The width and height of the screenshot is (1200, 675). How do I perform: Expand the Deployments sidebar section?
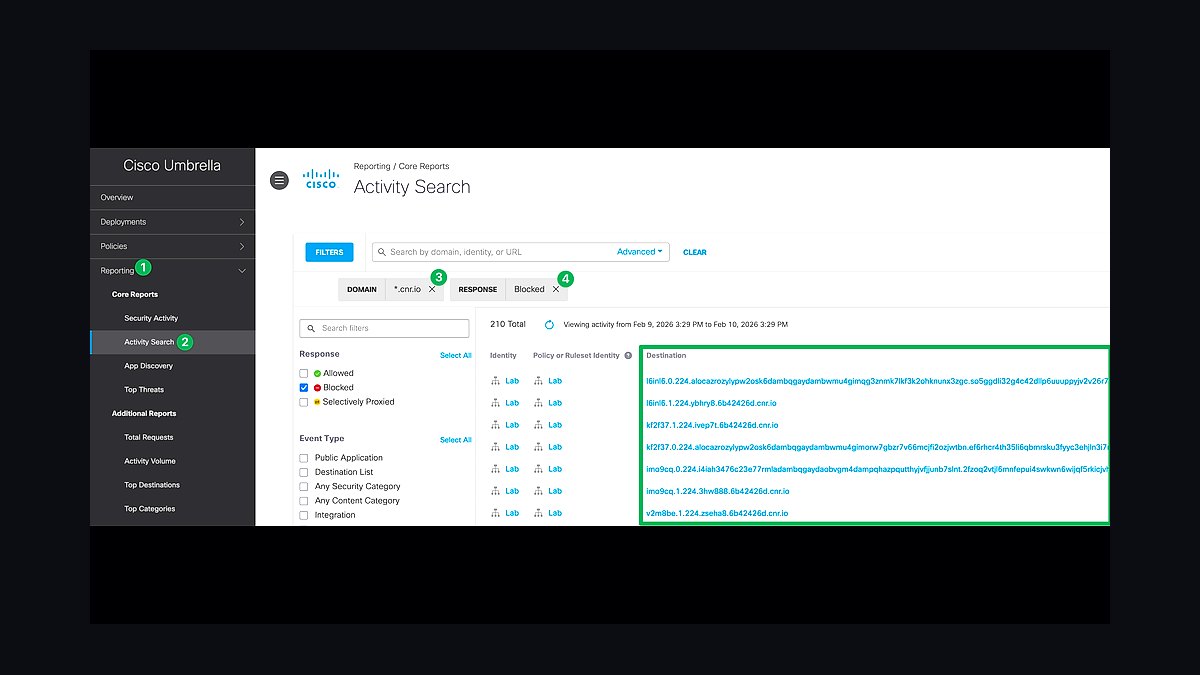[x=172, y=222]
